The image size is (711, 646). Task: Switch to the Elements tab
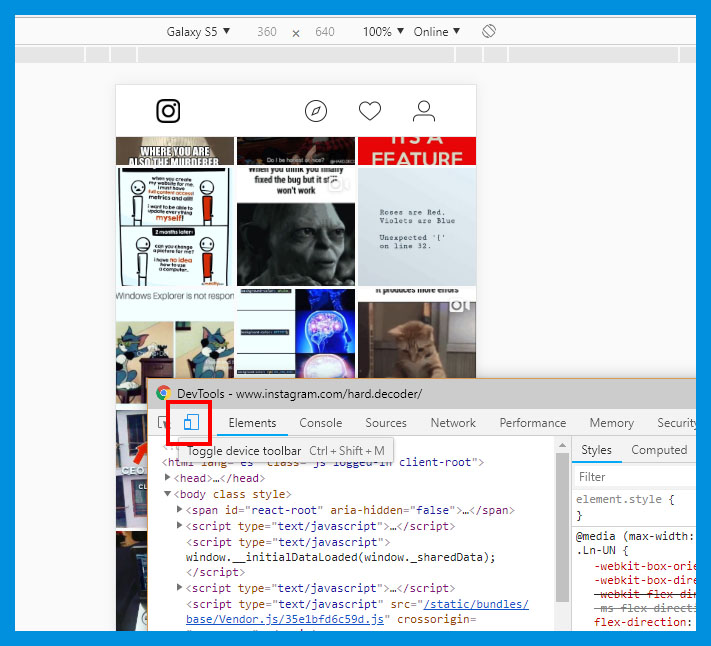(252, 423)
